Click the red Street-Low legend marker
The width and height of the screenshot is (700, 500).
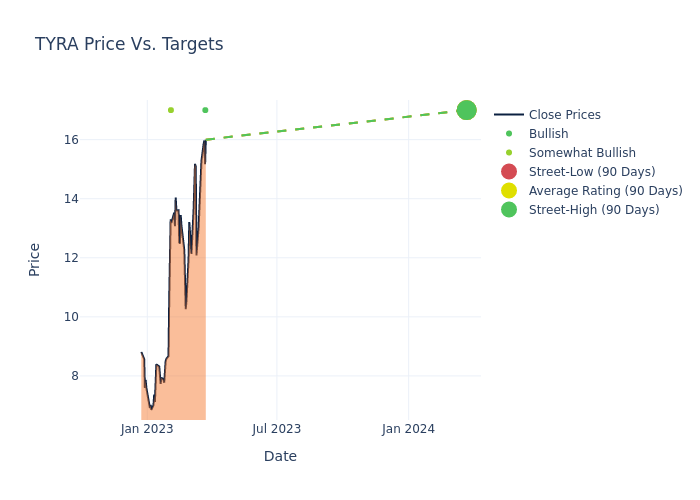pyautogui.click(x=509, y=172)
